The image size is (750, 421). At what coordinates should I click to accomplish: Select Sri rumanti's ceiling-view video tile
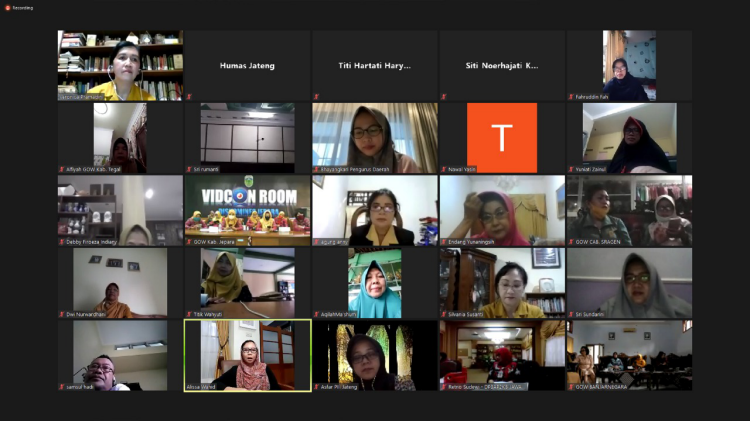click(x=247, y=138)
